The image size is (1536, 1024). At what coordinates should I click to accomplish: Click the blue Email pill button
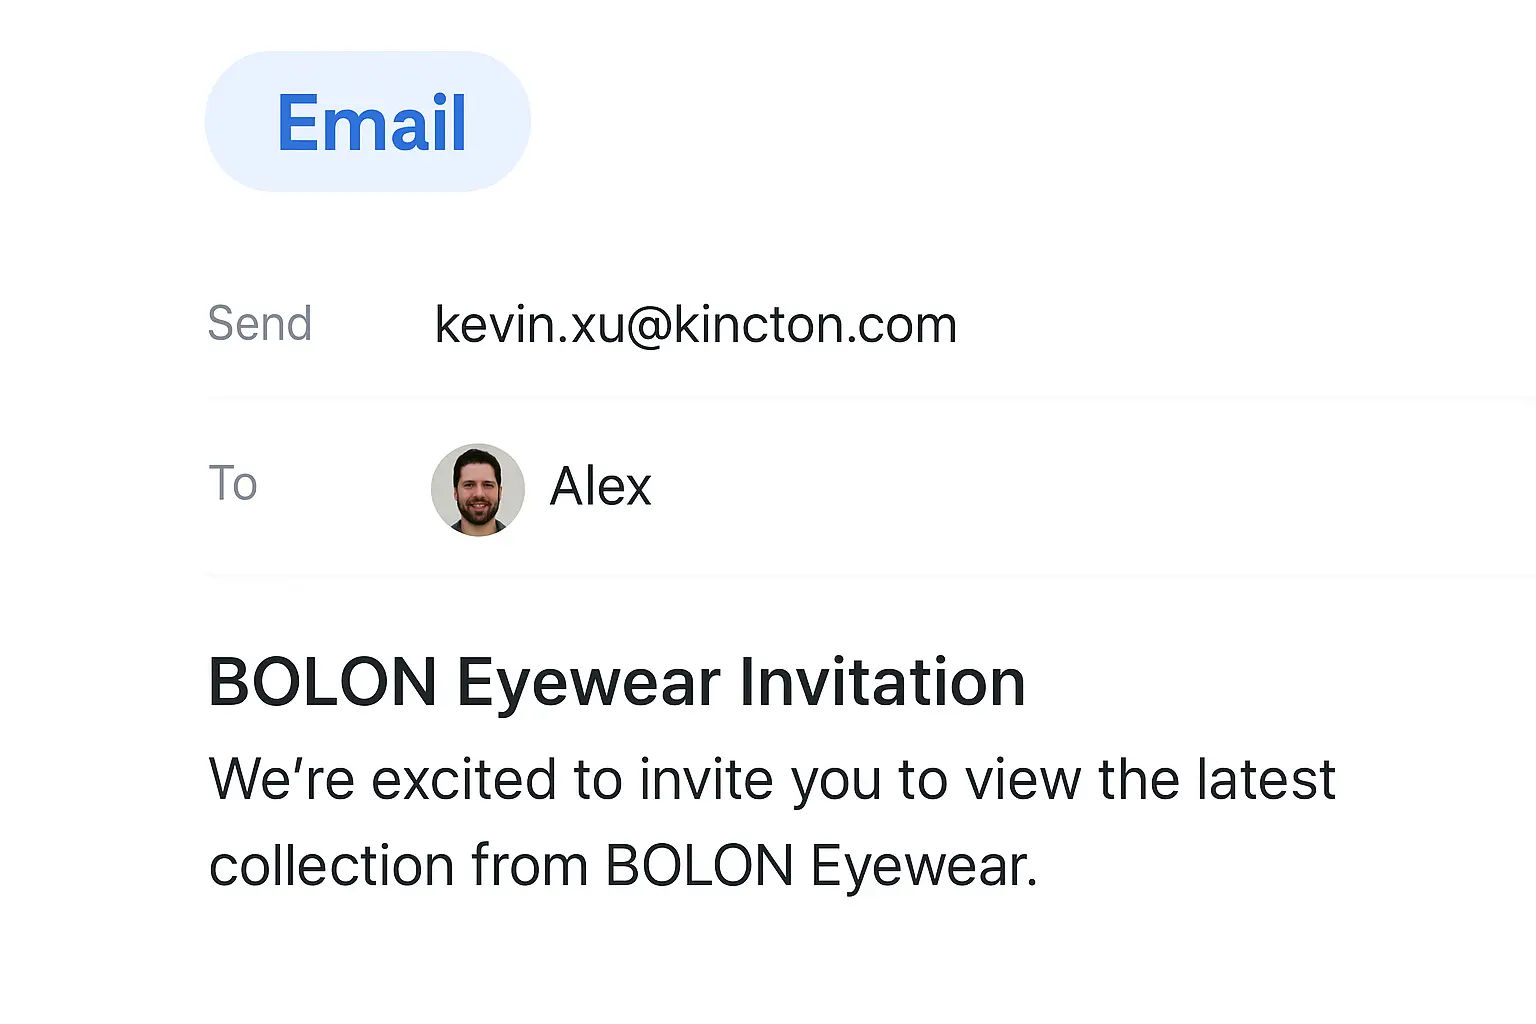pos(368,122)
